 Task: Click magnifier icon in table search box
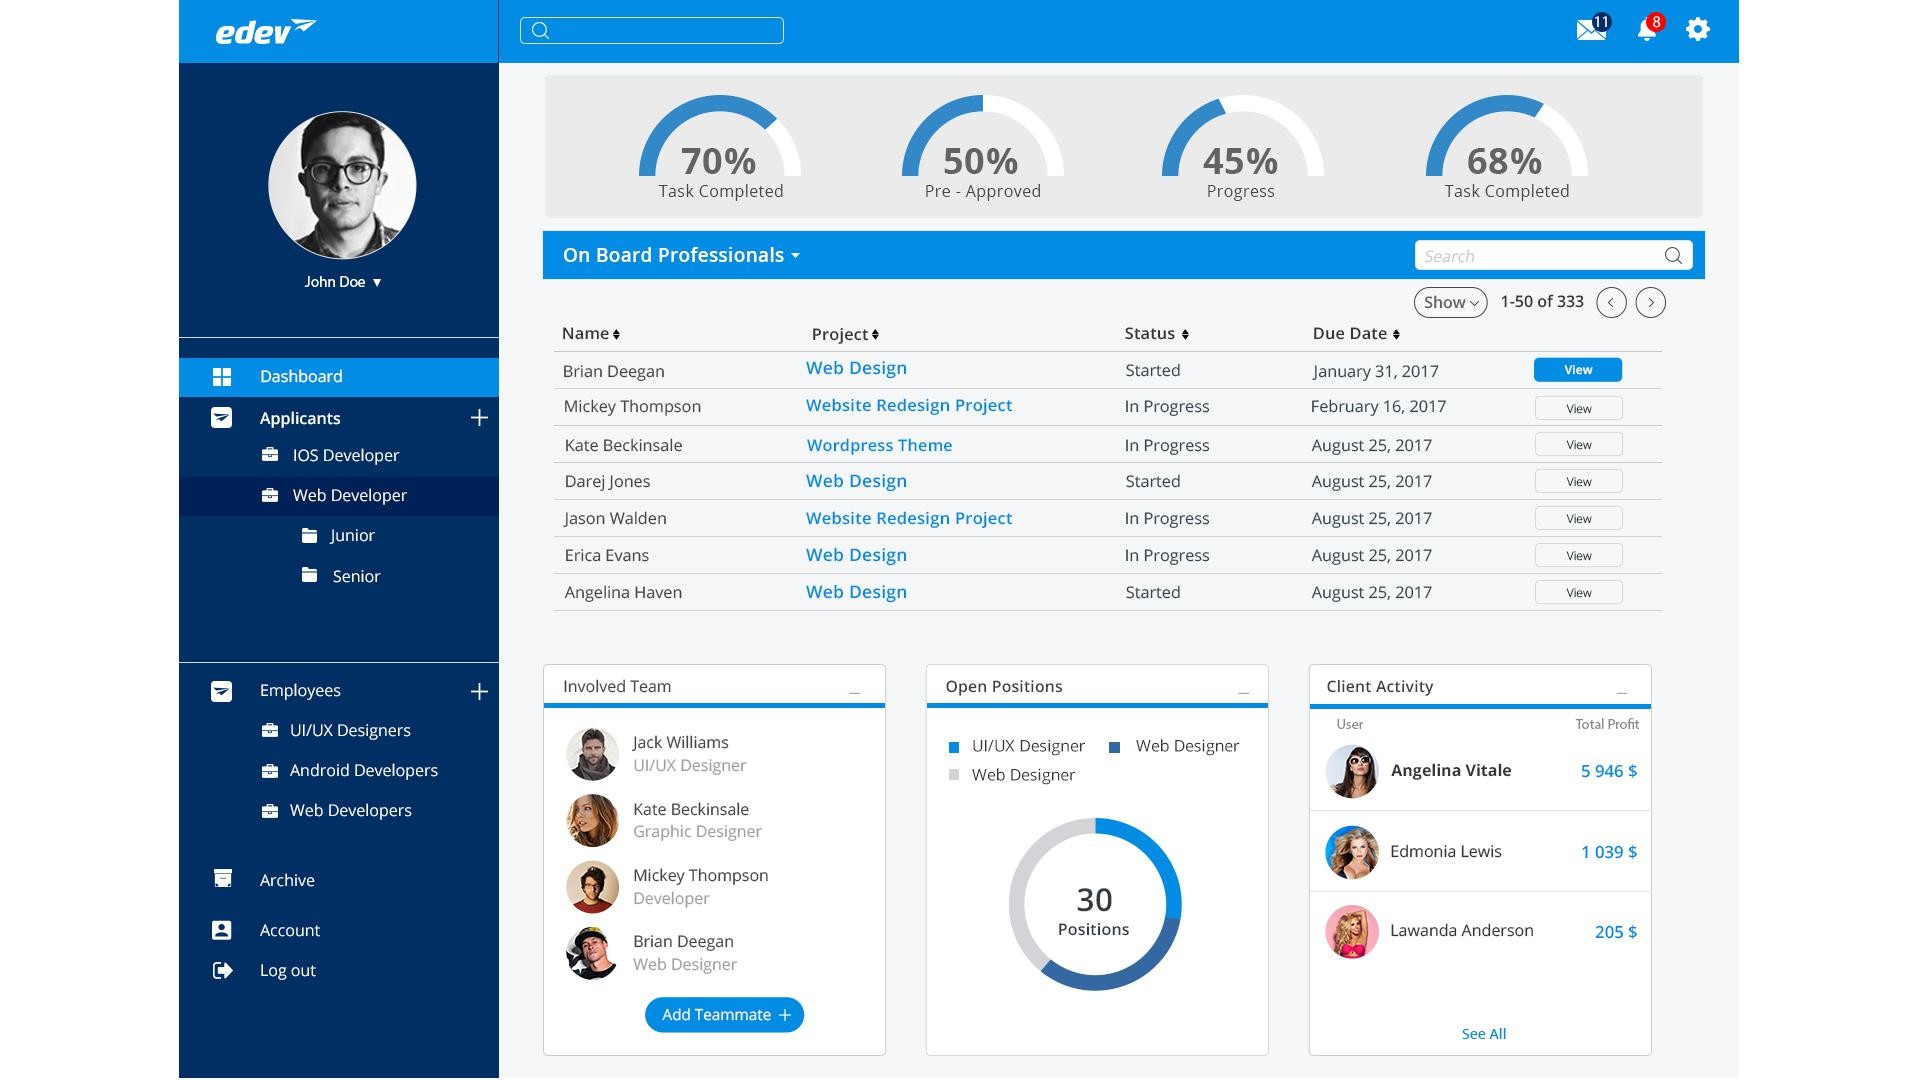point(1672,256)
